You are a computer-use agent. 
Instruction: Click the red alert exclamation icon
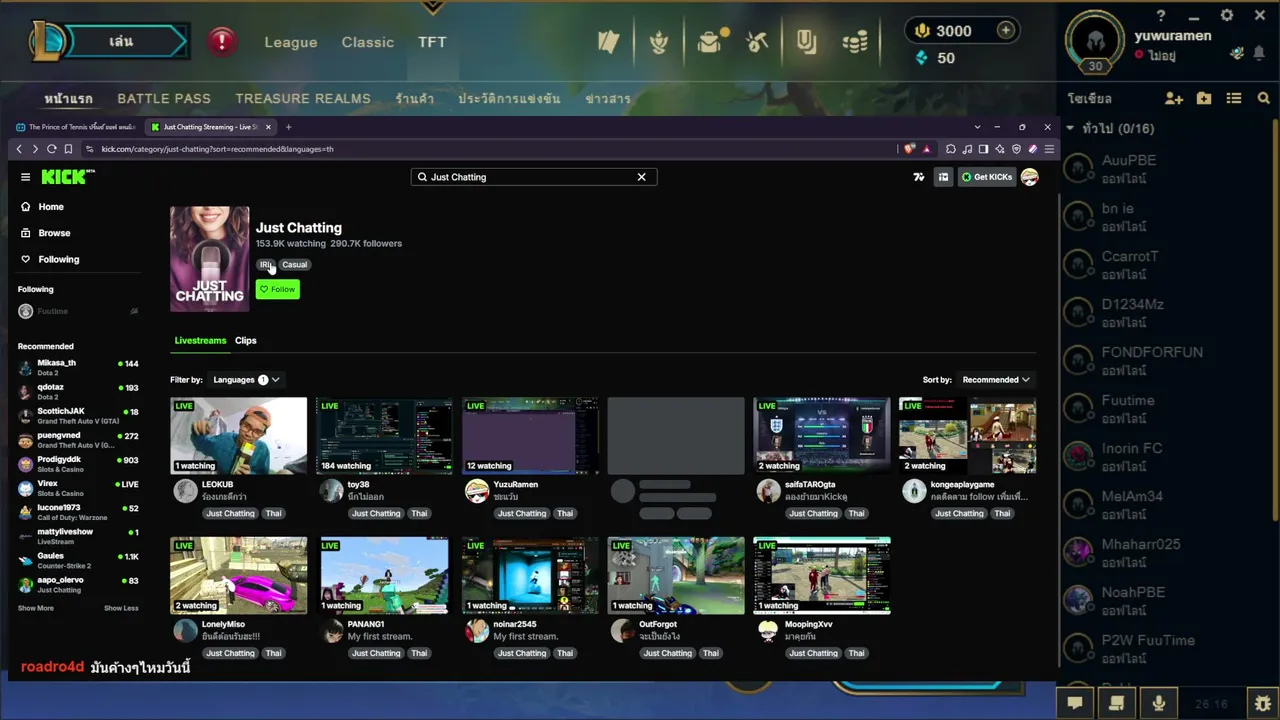pos(222,41)
